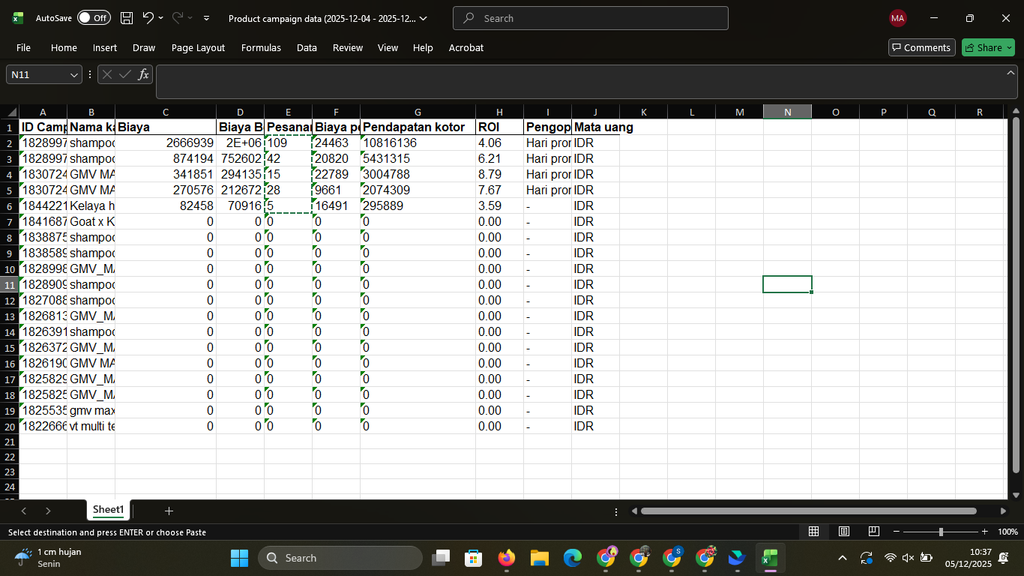Click the zoom slider handle
The width and height of the screenshot is (1024, 576).
[940, 532]
